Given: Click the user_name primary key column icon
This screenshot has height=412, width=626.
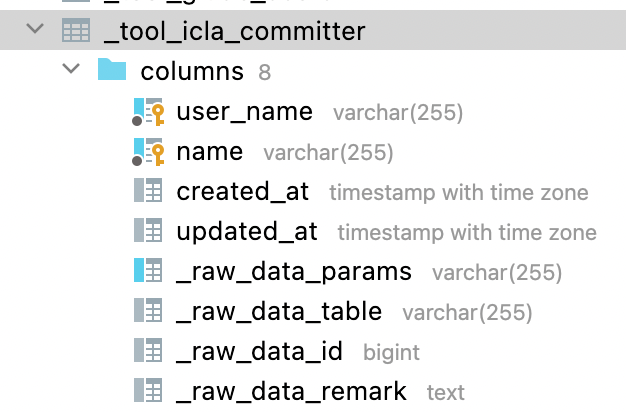Looking at the screenshot, I should pyautogui.click(x=148, y=112).
